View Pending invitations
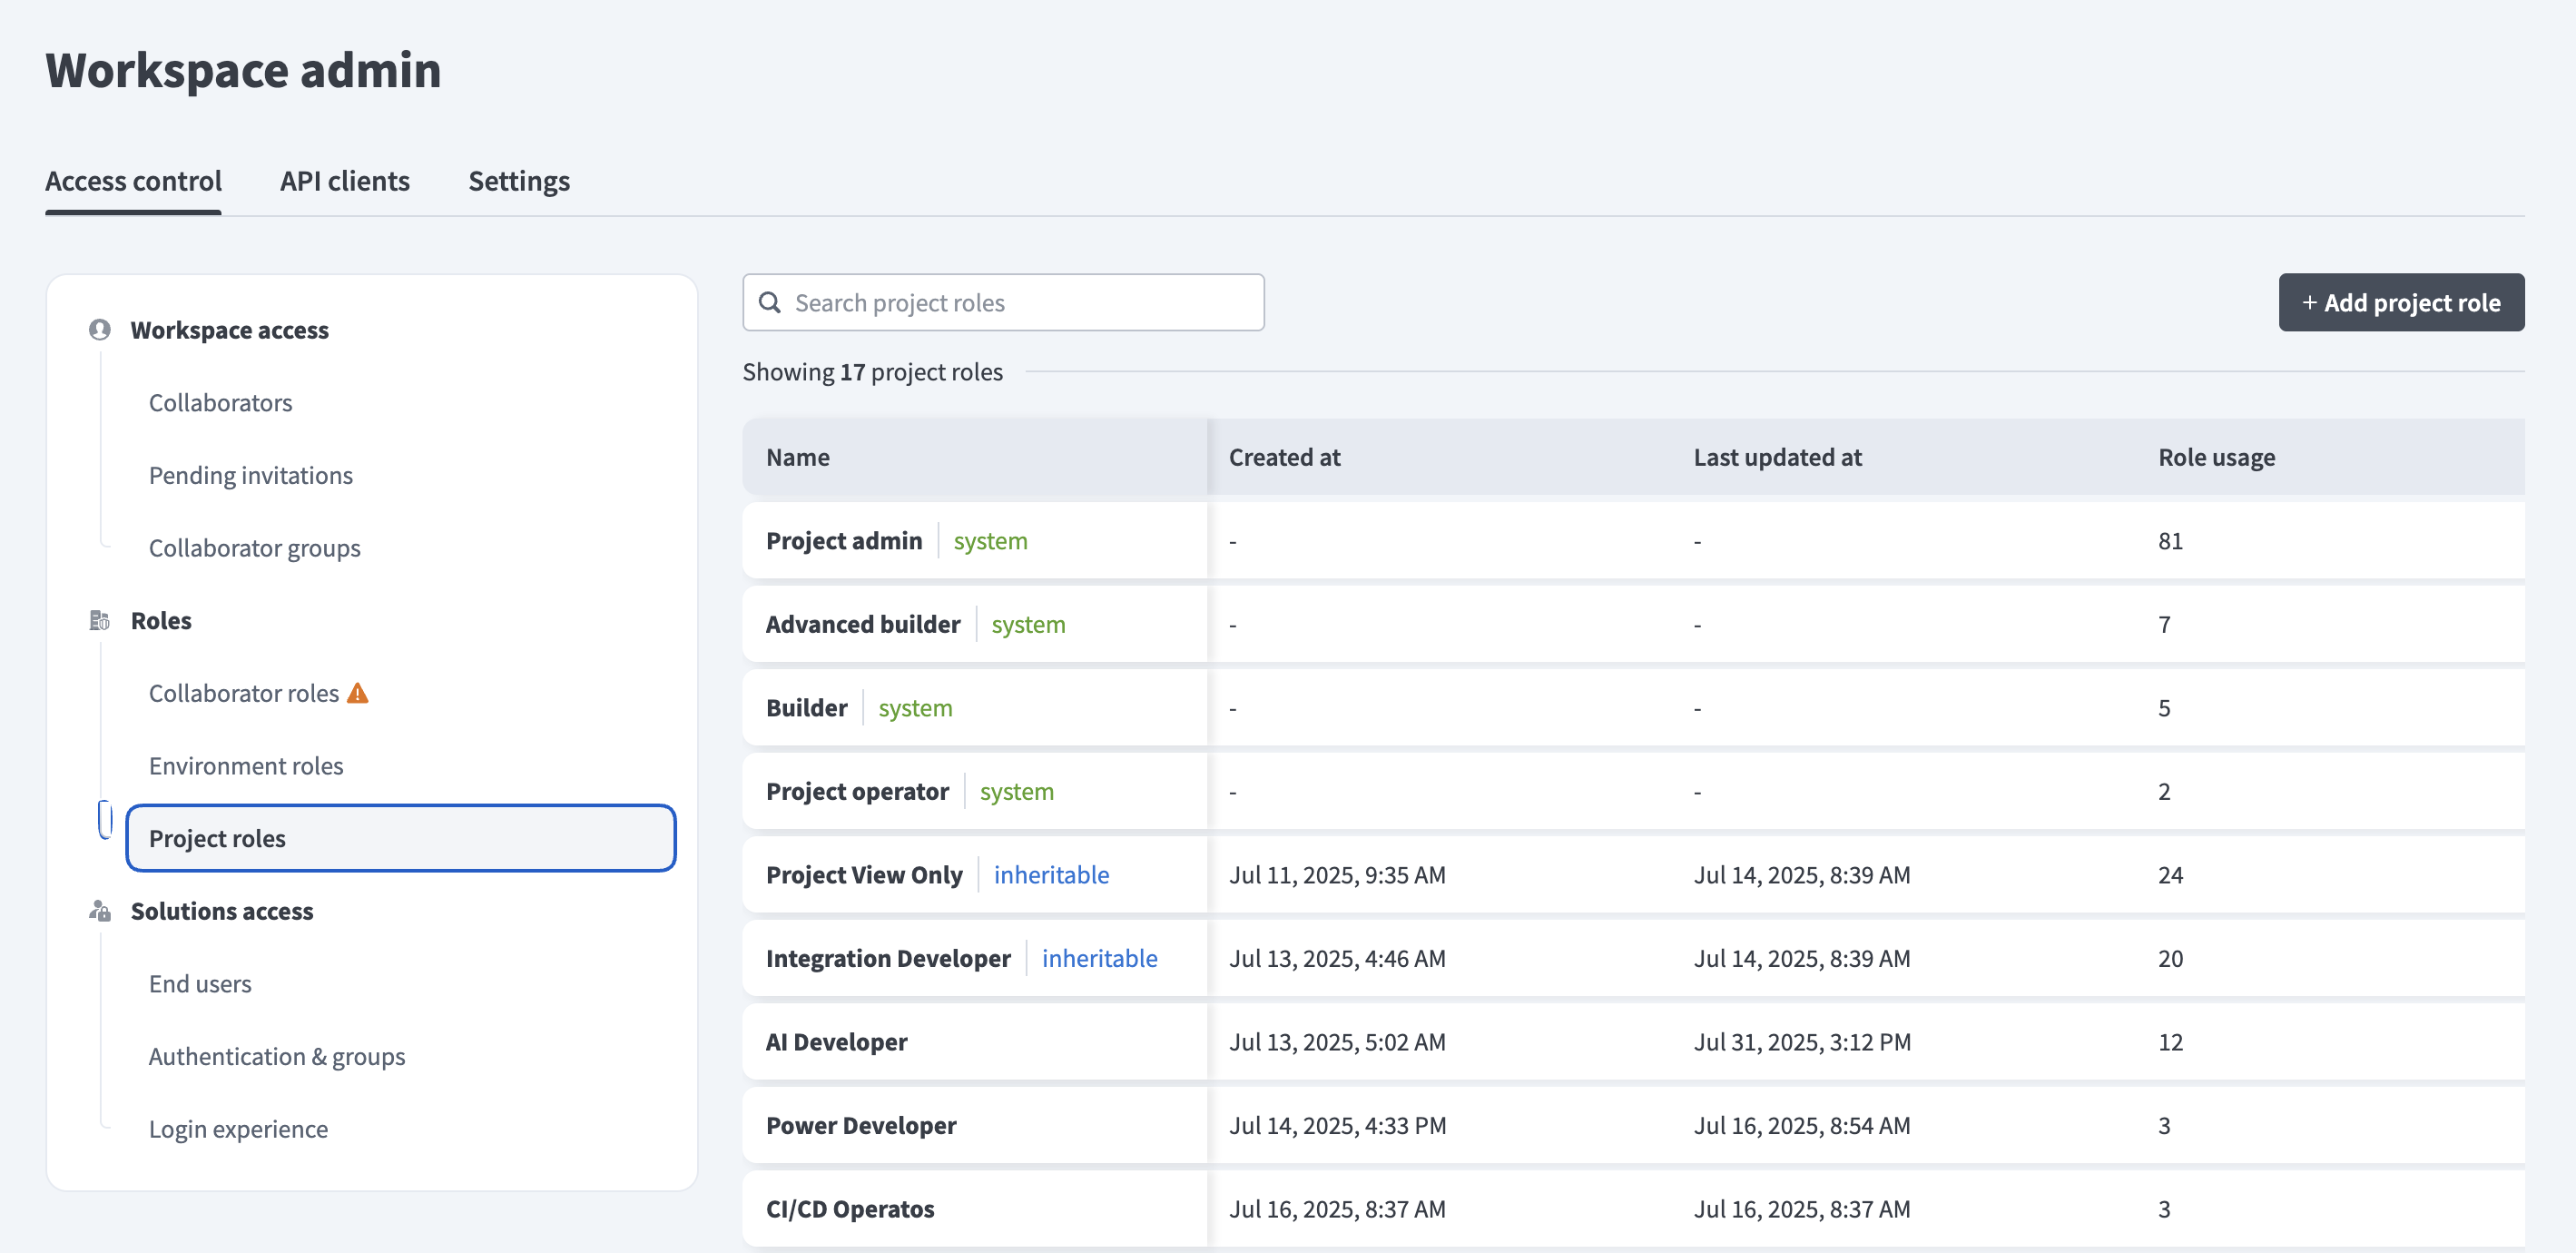 (x=251, y=475)
